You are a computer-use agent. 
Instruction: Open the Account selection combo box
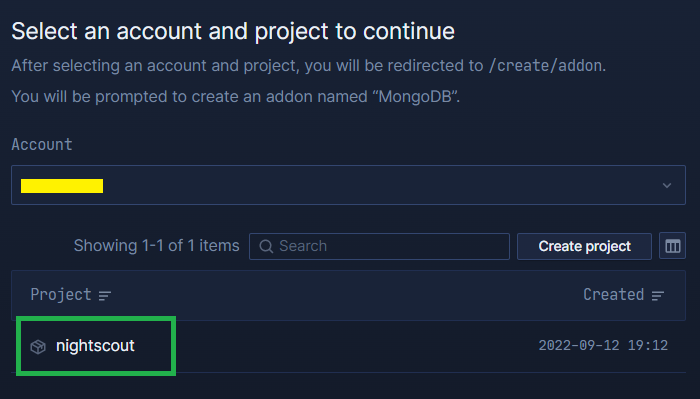pos(348,185)
